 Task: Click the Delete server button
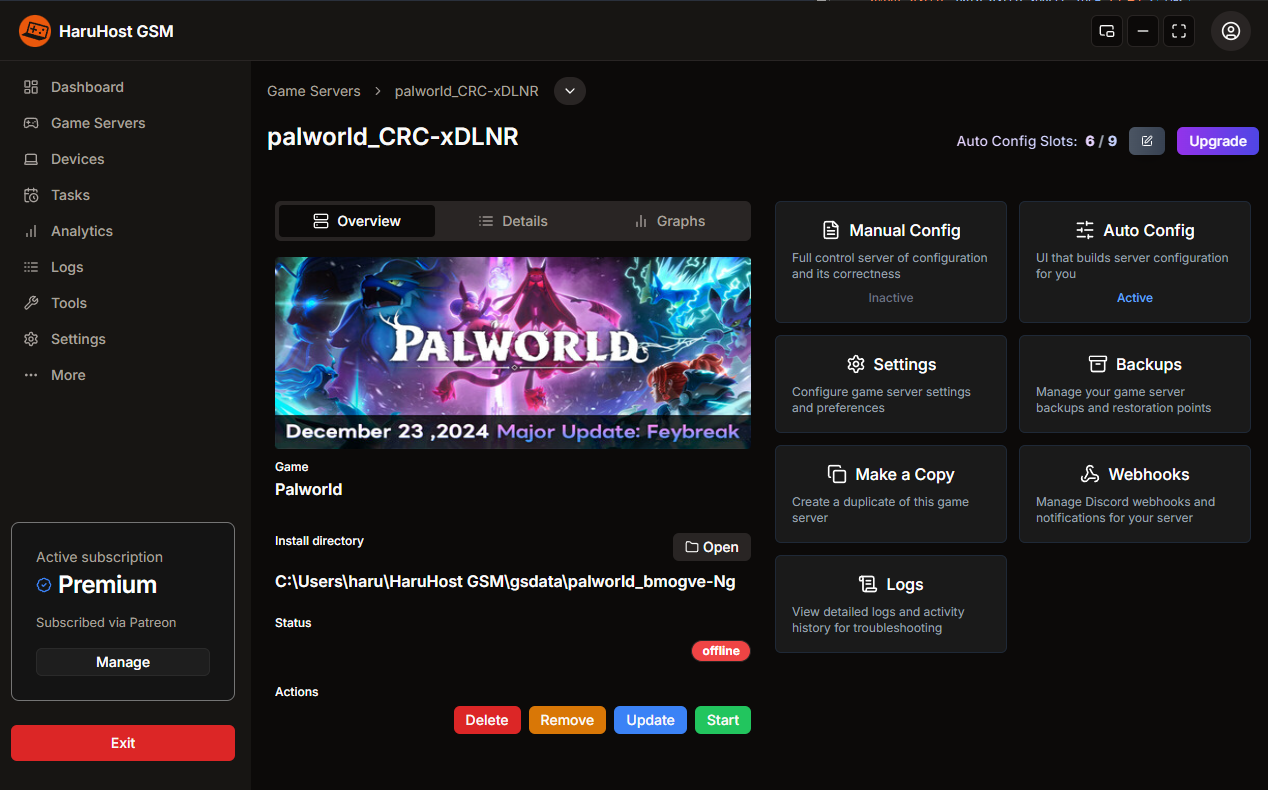click(x=487, y=720)
